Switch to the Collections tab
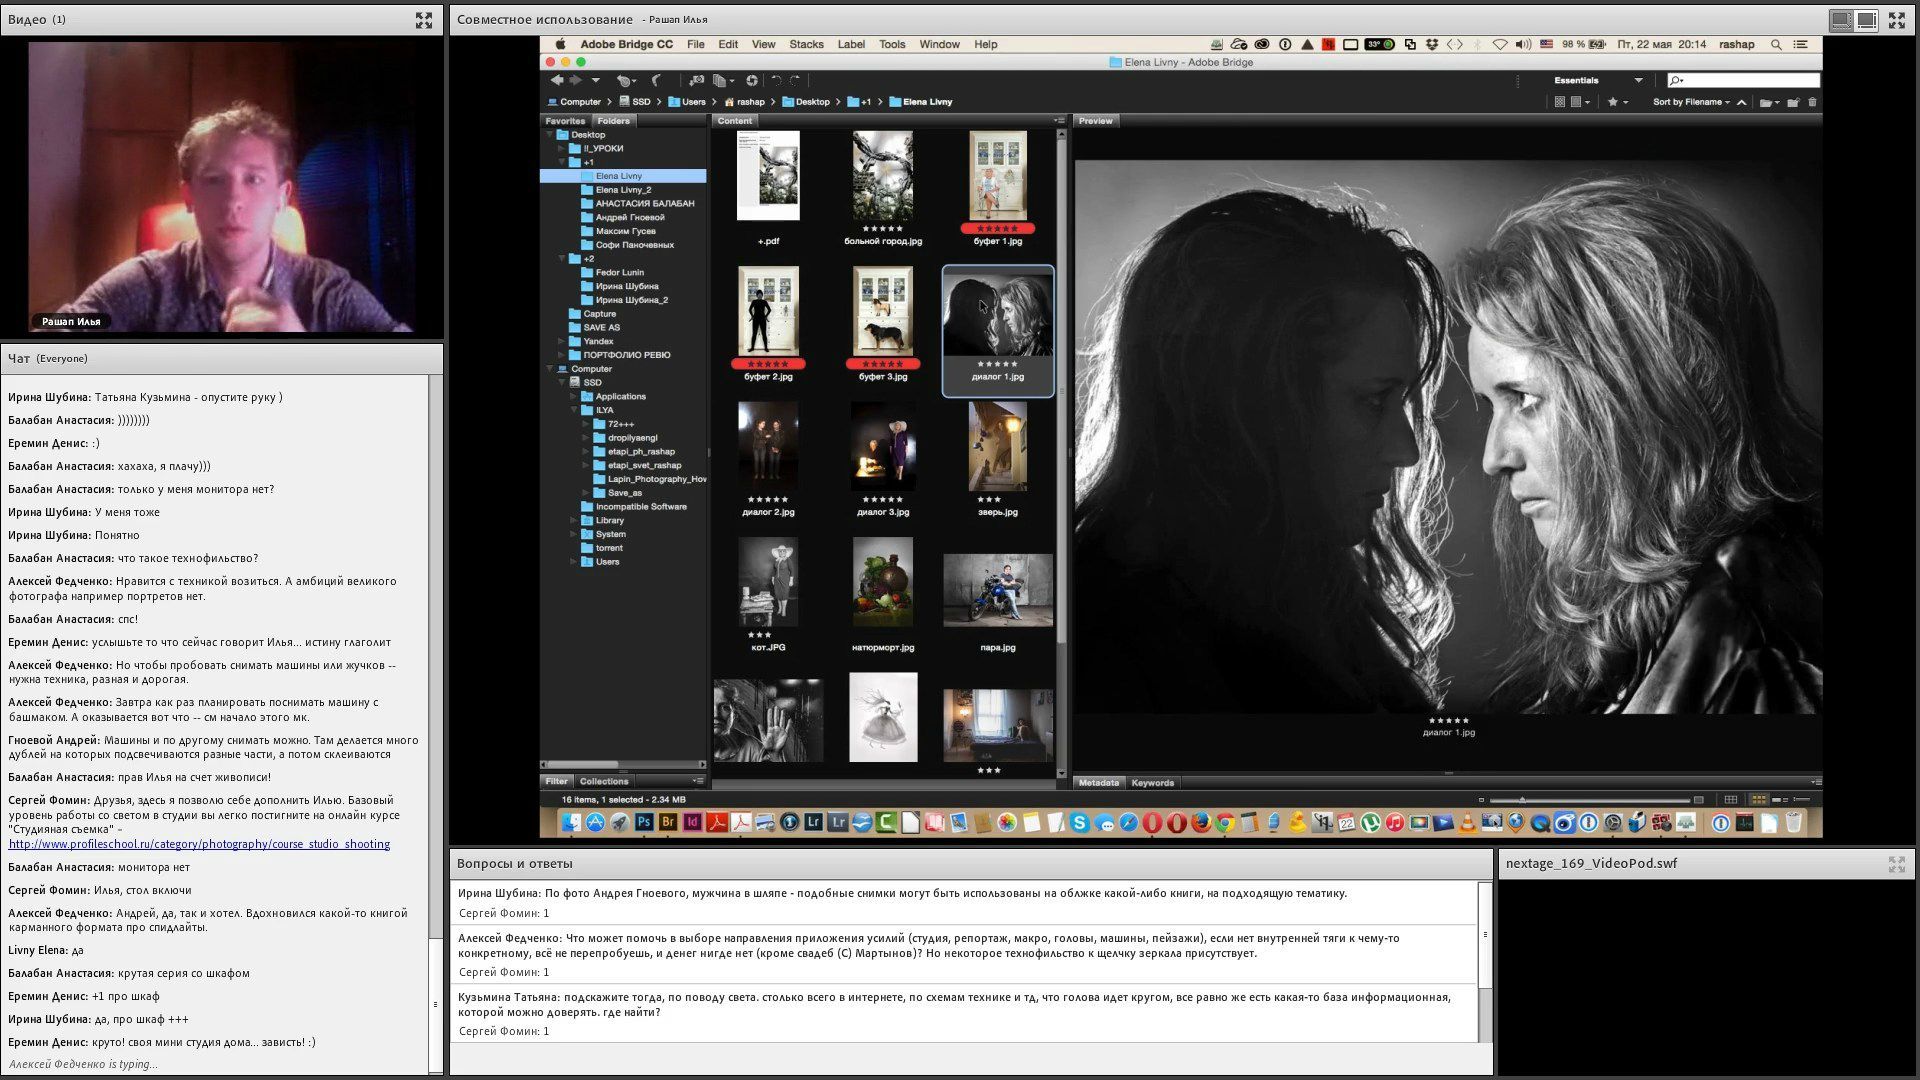 (604, 782)
